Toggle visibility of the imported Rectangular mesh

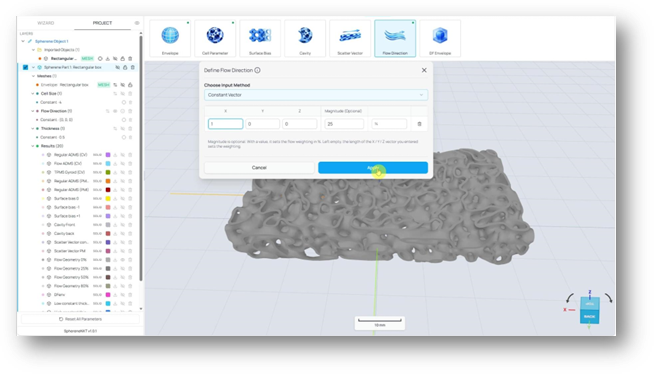tap(115, 58)
